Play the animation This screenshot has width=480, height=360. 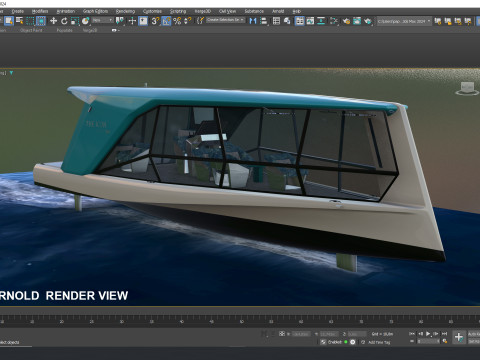(x=428, y=334)
